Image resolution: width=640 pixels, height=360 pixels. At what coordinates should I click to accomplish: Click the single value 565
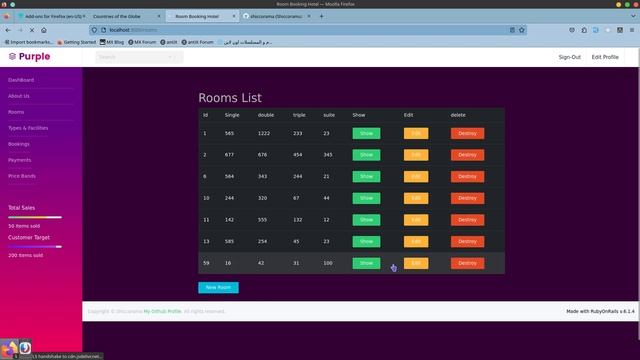point(229,133)
